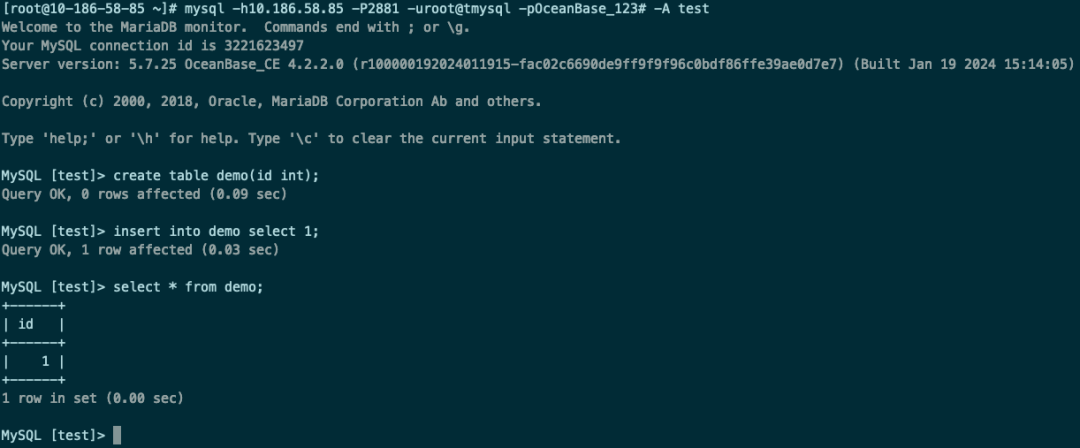
Task: Click the value 1 in the result row
Action: point(46,361)
